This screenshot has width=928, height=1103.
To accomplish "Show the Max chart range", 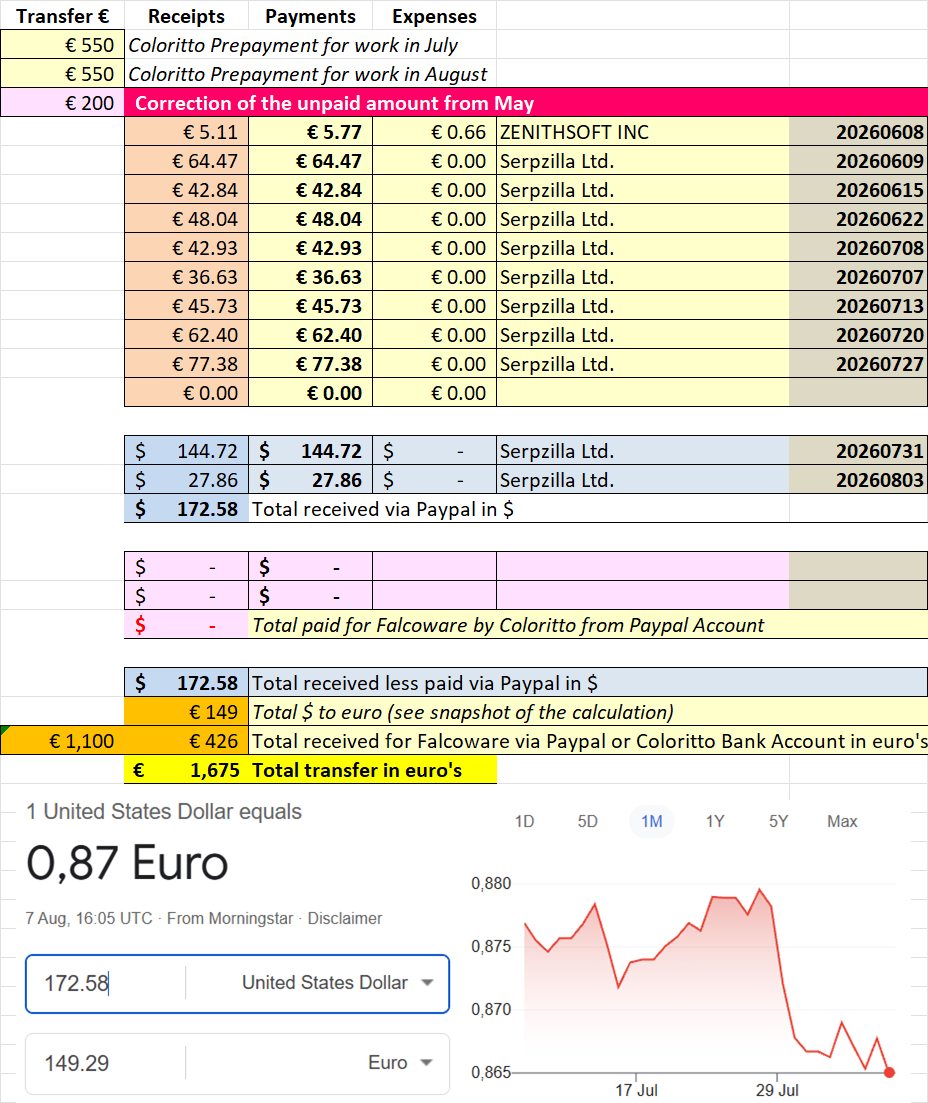I will click(x=842, y=821).
